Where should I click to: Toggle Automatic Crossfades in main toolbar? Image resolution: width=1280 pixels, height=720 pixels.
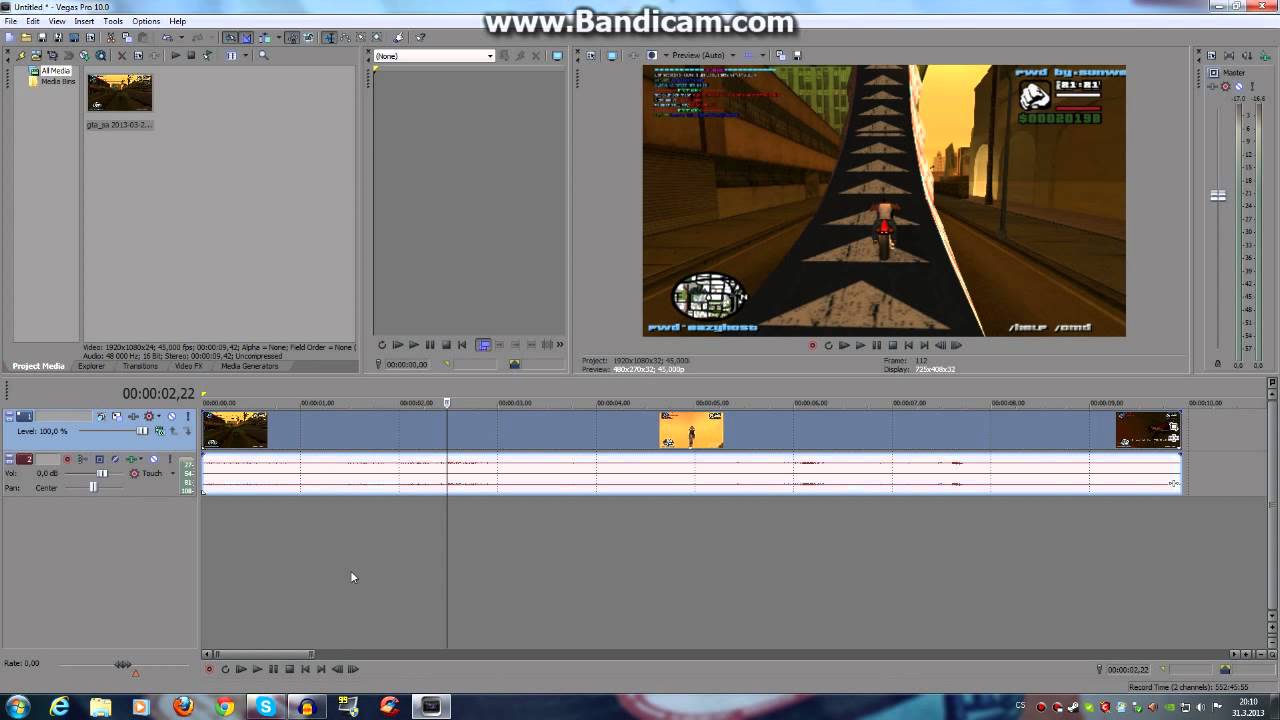[246, 37]
